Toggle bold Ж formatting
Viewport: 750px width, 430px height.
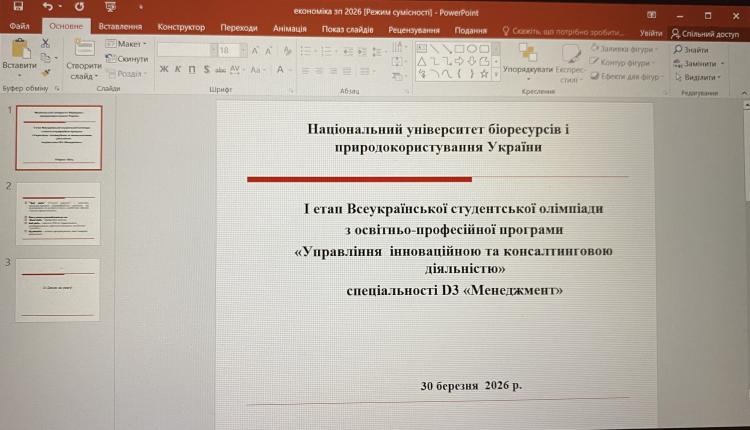[164, 69]
